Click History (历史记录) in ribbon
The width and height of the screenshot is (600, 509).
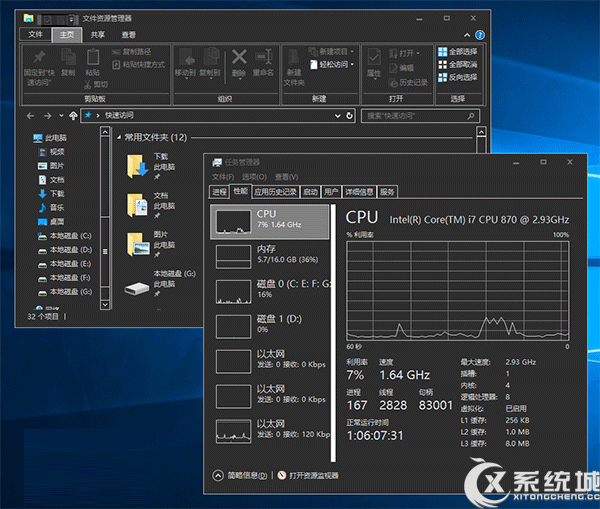point(408,82)
